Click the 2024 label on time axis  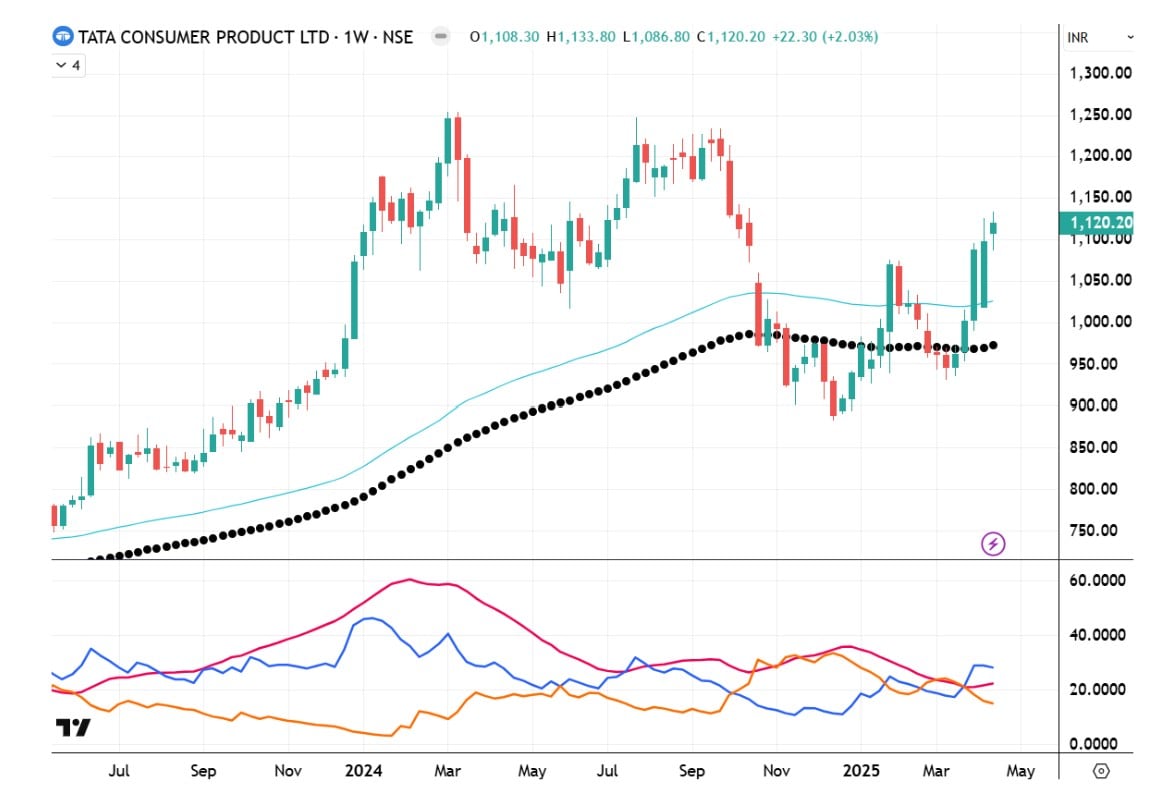(361, 771)
